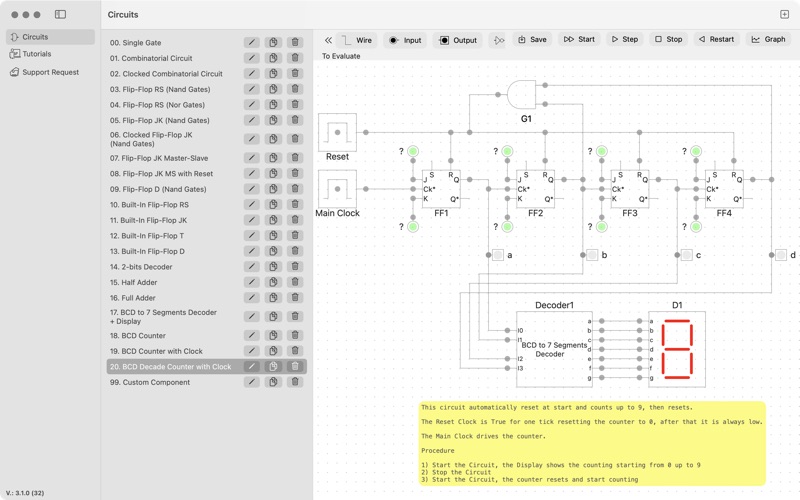Edit 16. Full Adder circuit

point(252,298)
